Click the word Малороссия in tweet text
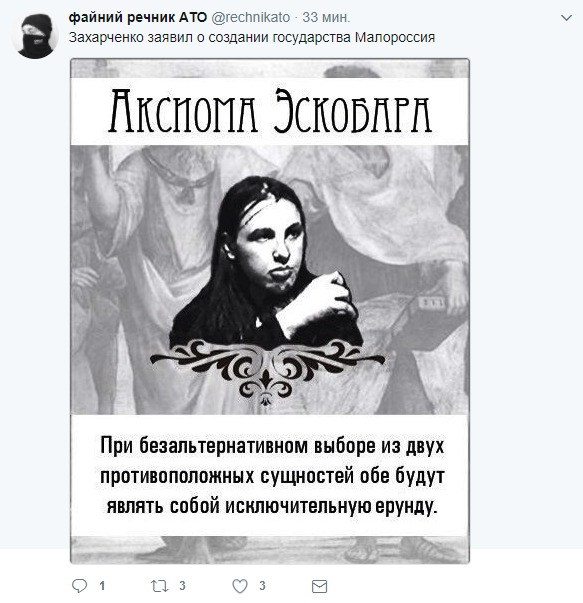The height and width of the screenshot is (603, 583). [x=395, y=37]
